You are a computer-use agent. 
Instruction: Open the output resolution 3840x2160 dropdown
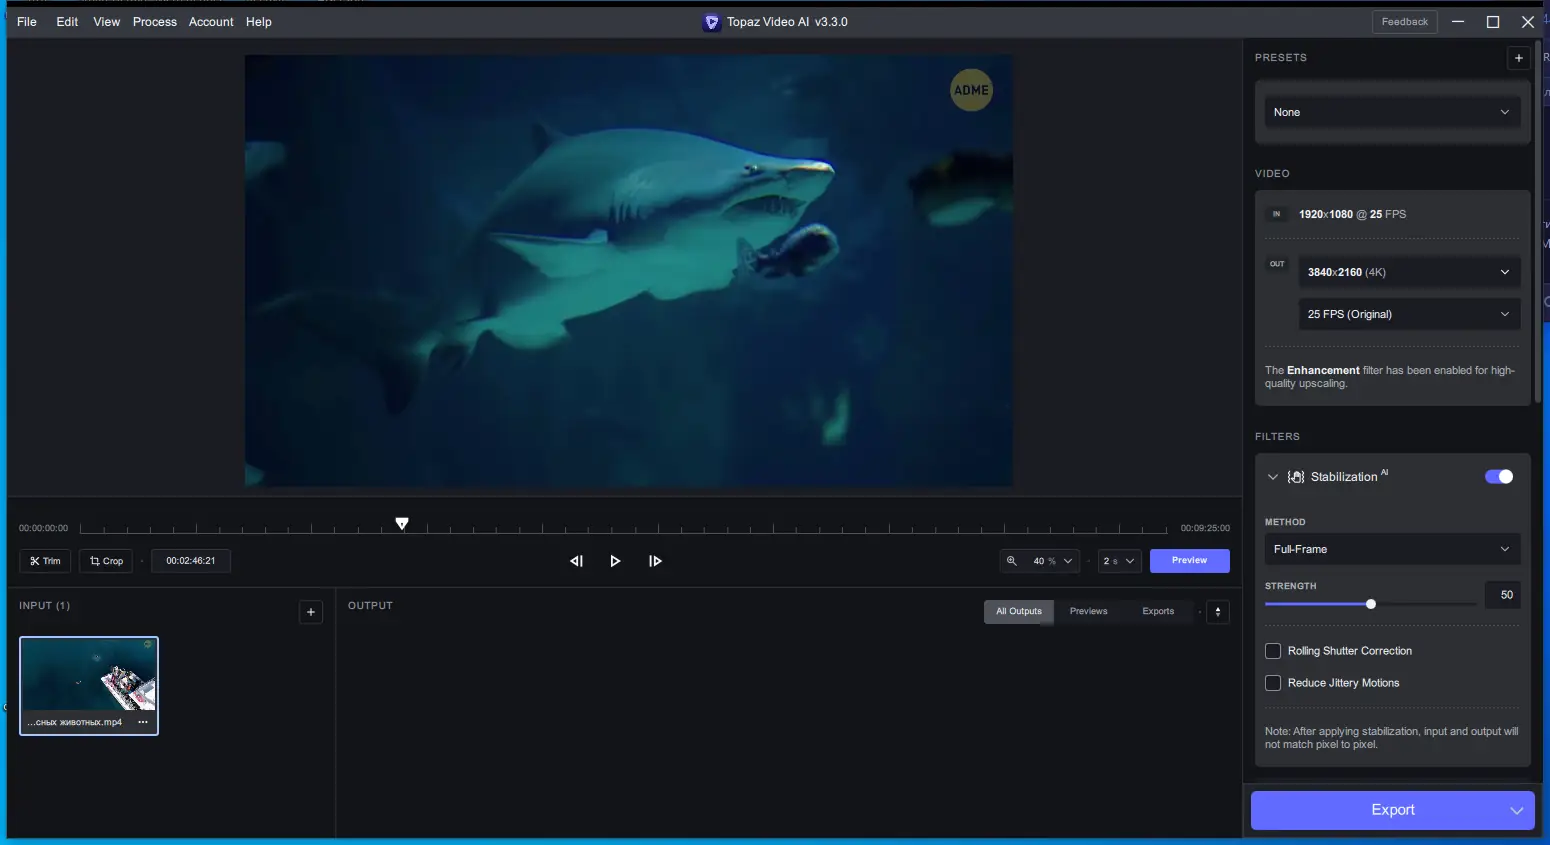point(1408,272)
